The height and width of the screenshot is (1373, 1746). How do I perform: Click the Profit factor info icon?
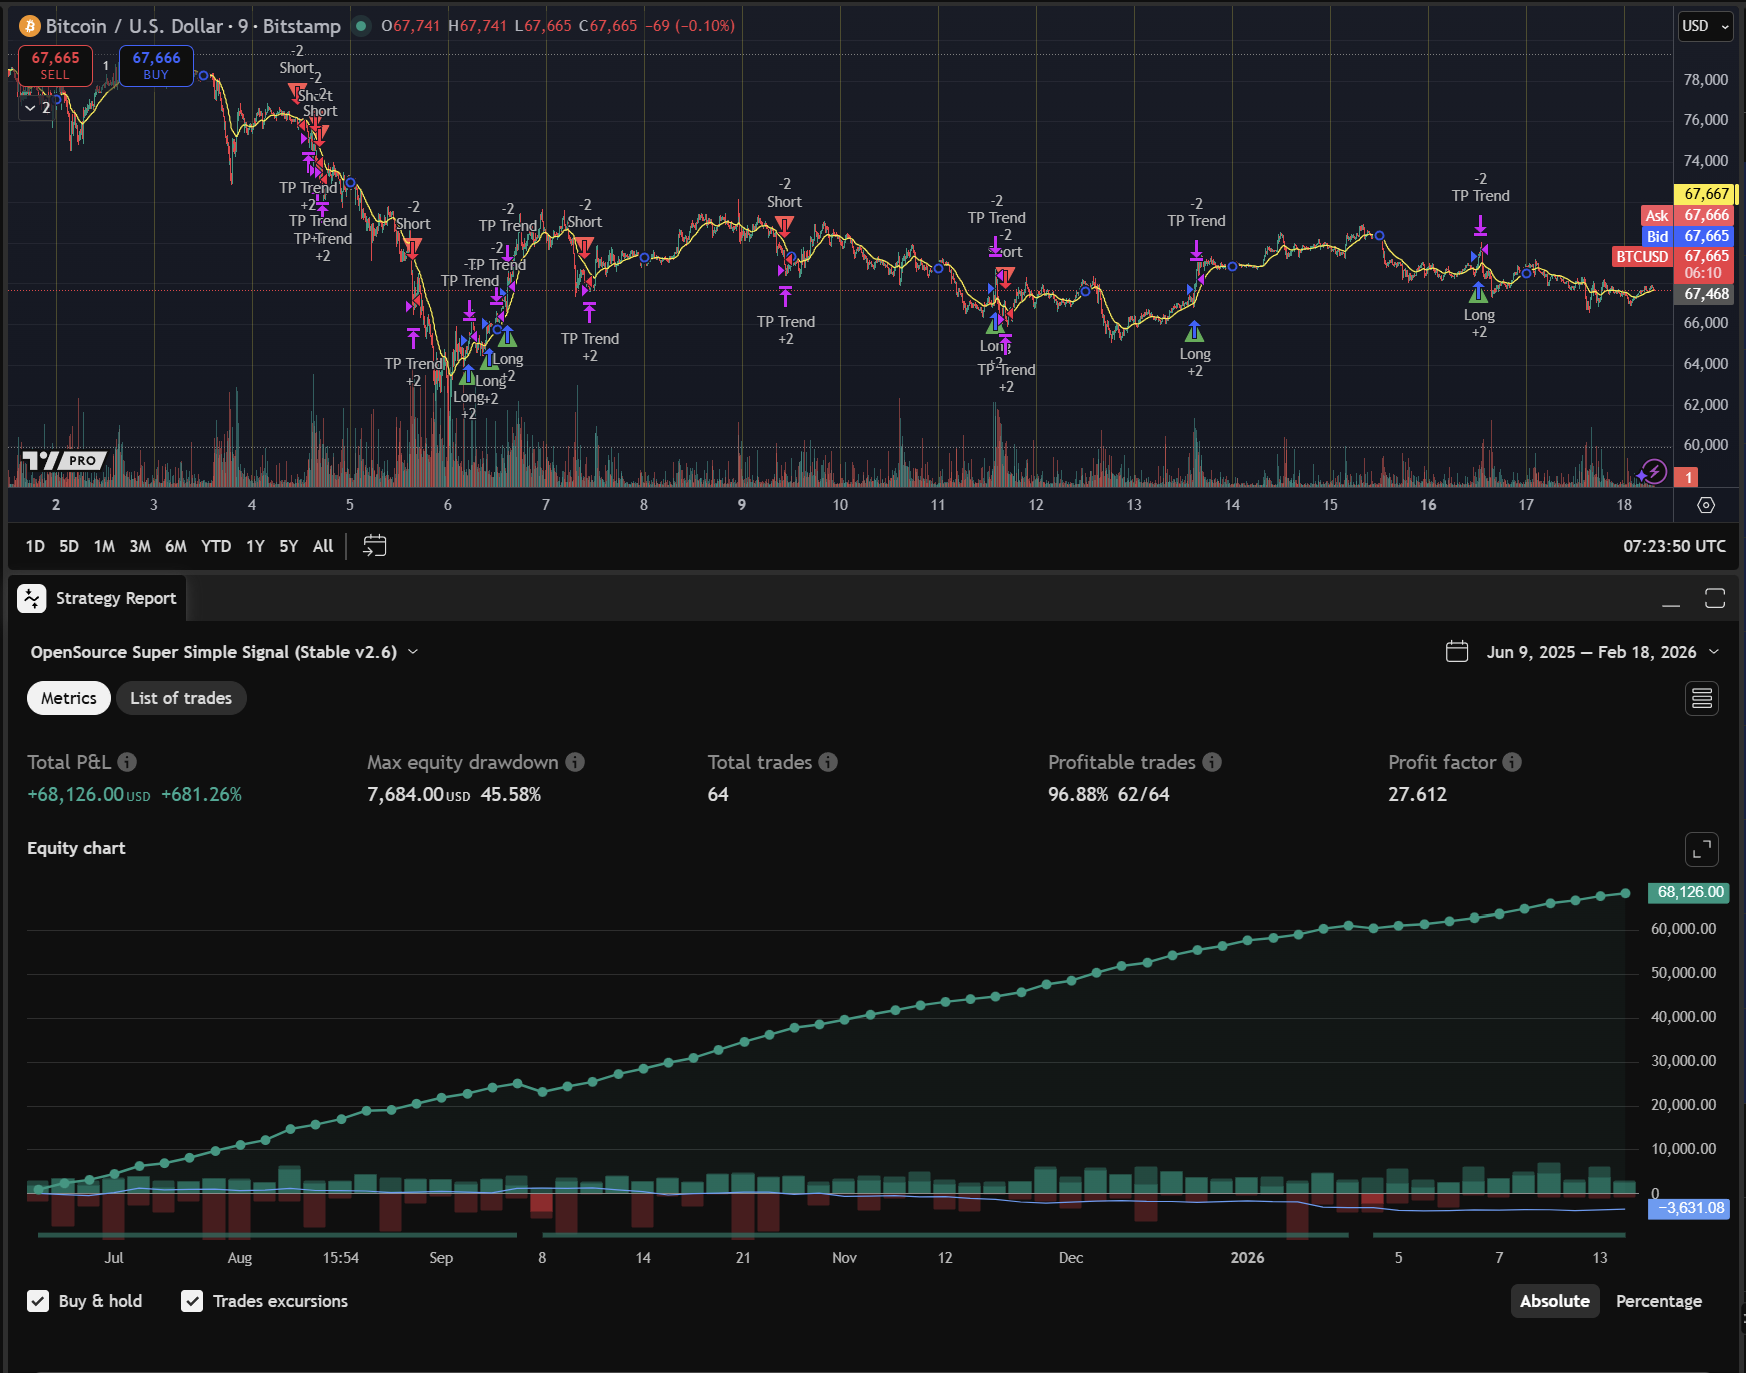tap(1511, 762)
